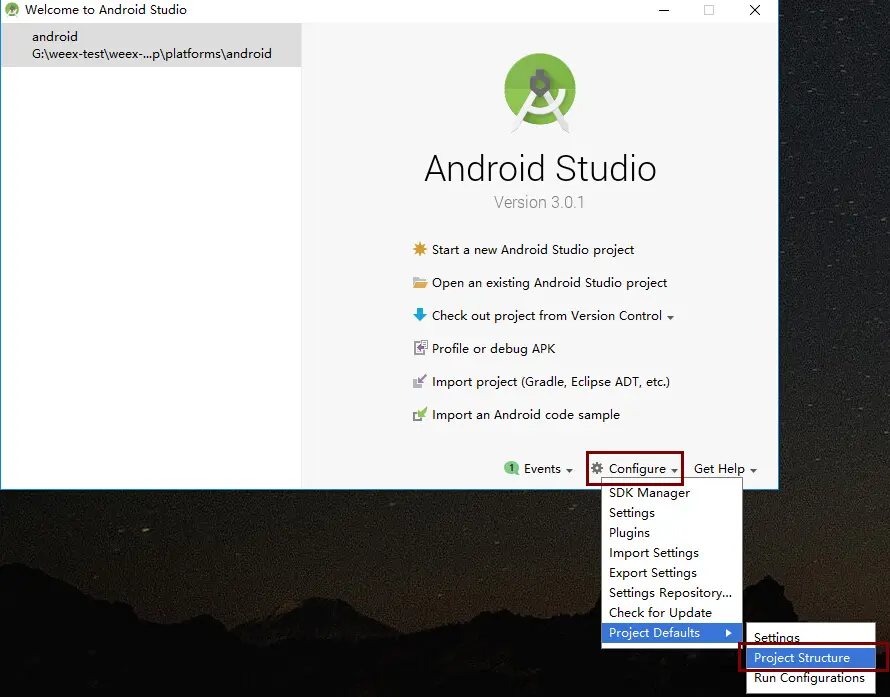Select Settings Repository... menu item

tap(671, 593)
